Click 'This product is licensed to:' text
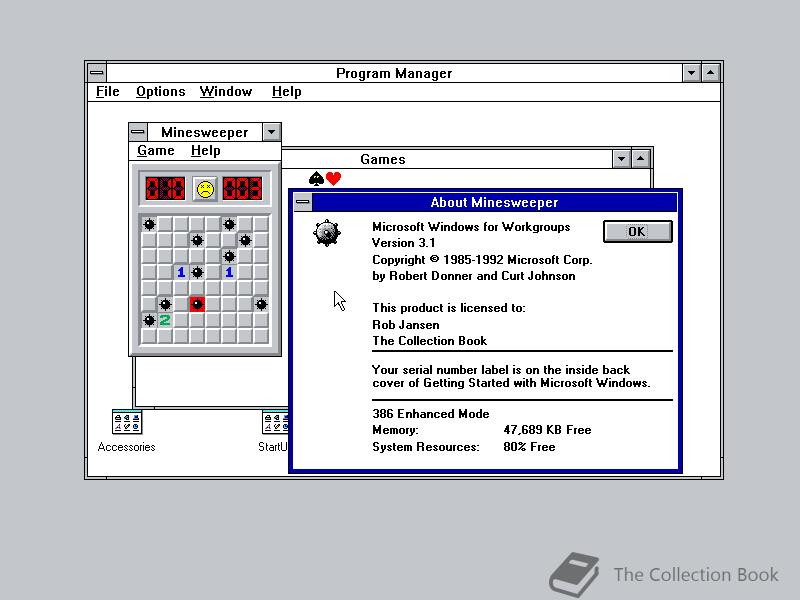Viewport: 800px width, 600px height. tap(448, 308)
